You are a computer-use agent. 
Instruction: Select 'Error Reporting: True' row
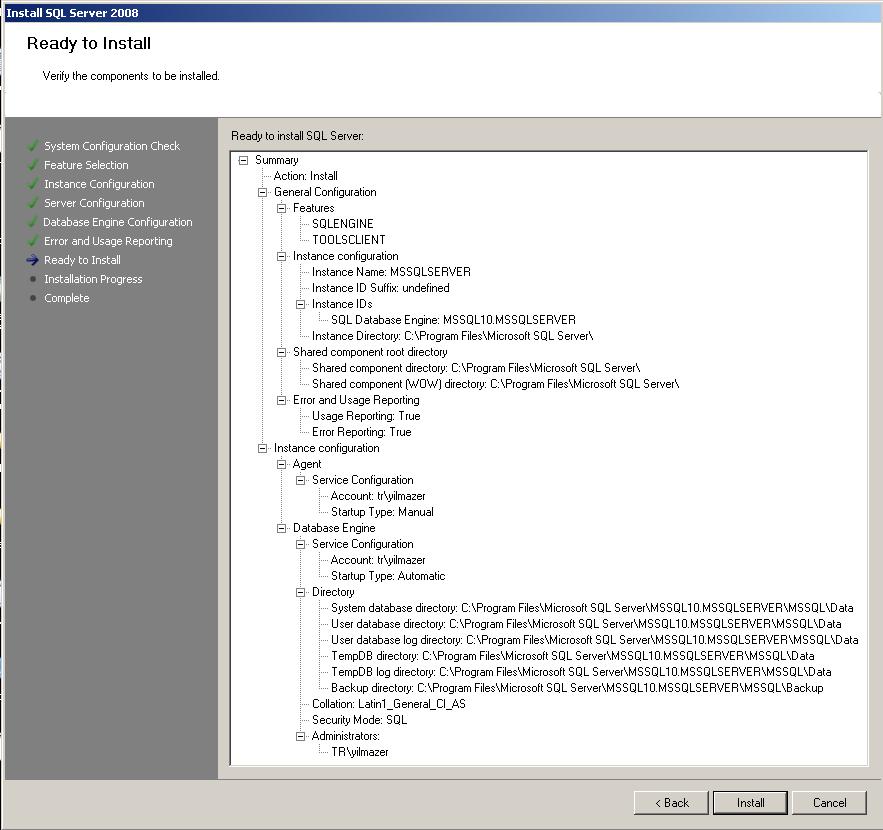362,432
